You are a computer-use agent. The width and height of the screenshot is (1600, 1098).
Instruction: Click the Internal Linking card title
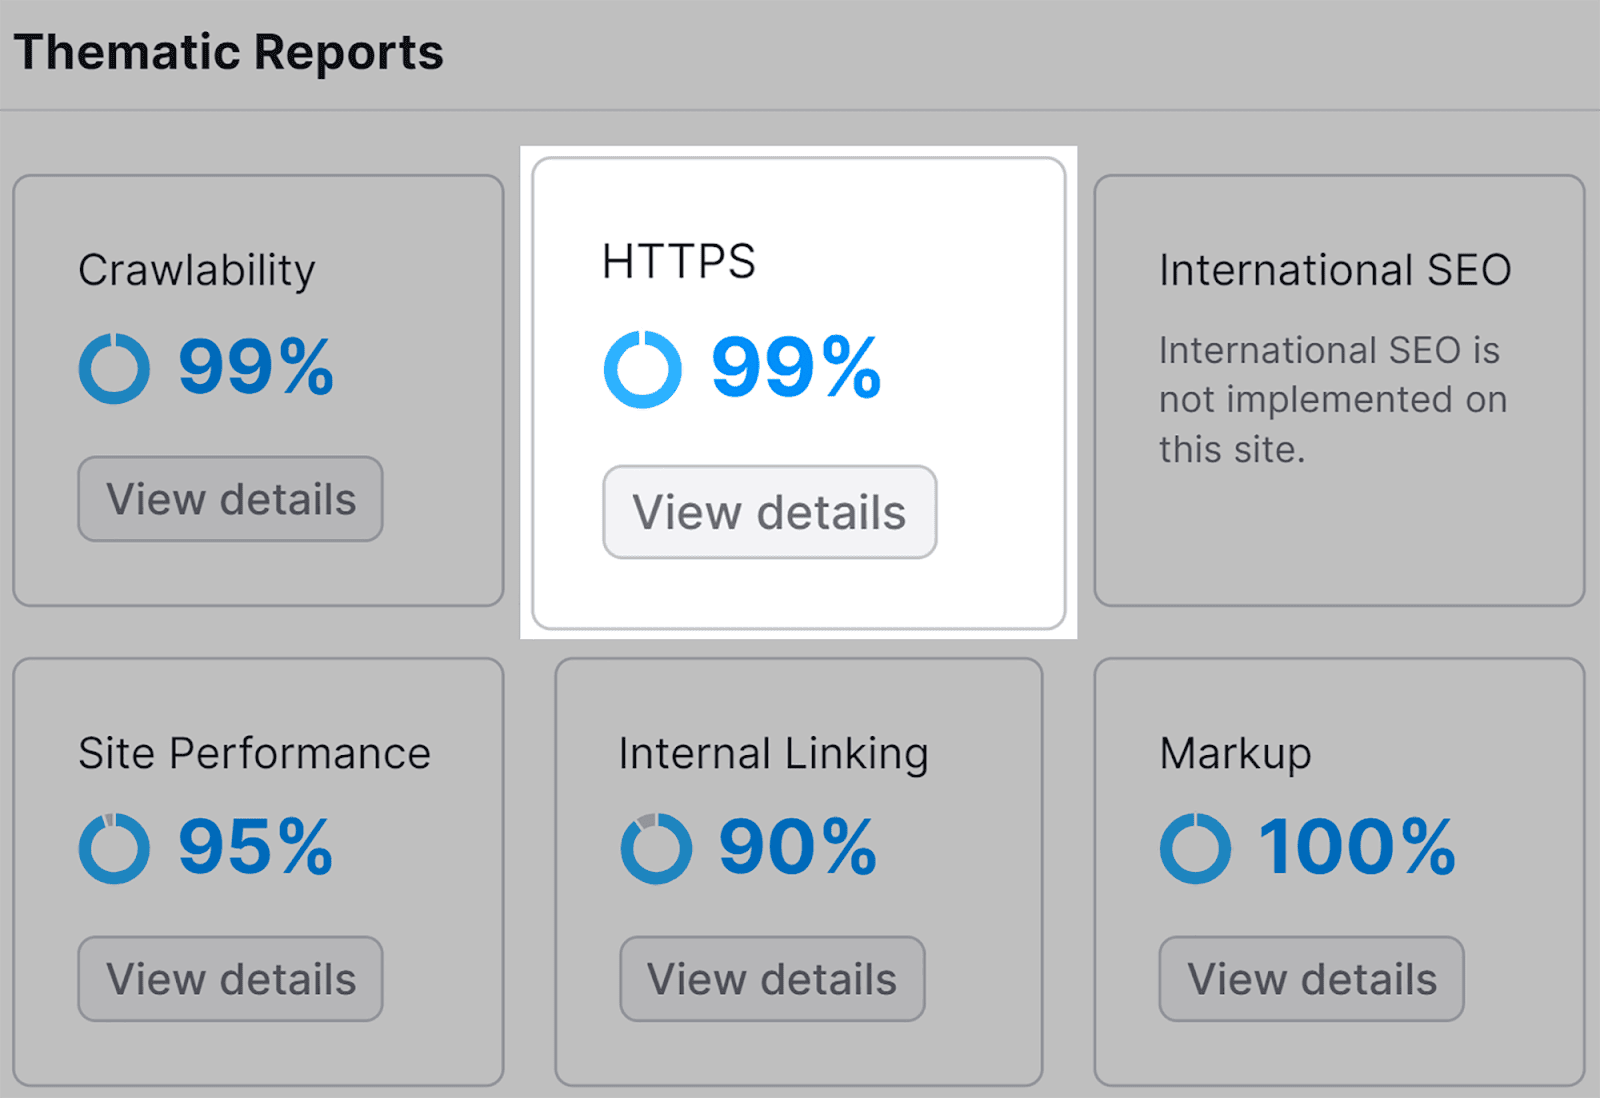(x=773, y=753)
